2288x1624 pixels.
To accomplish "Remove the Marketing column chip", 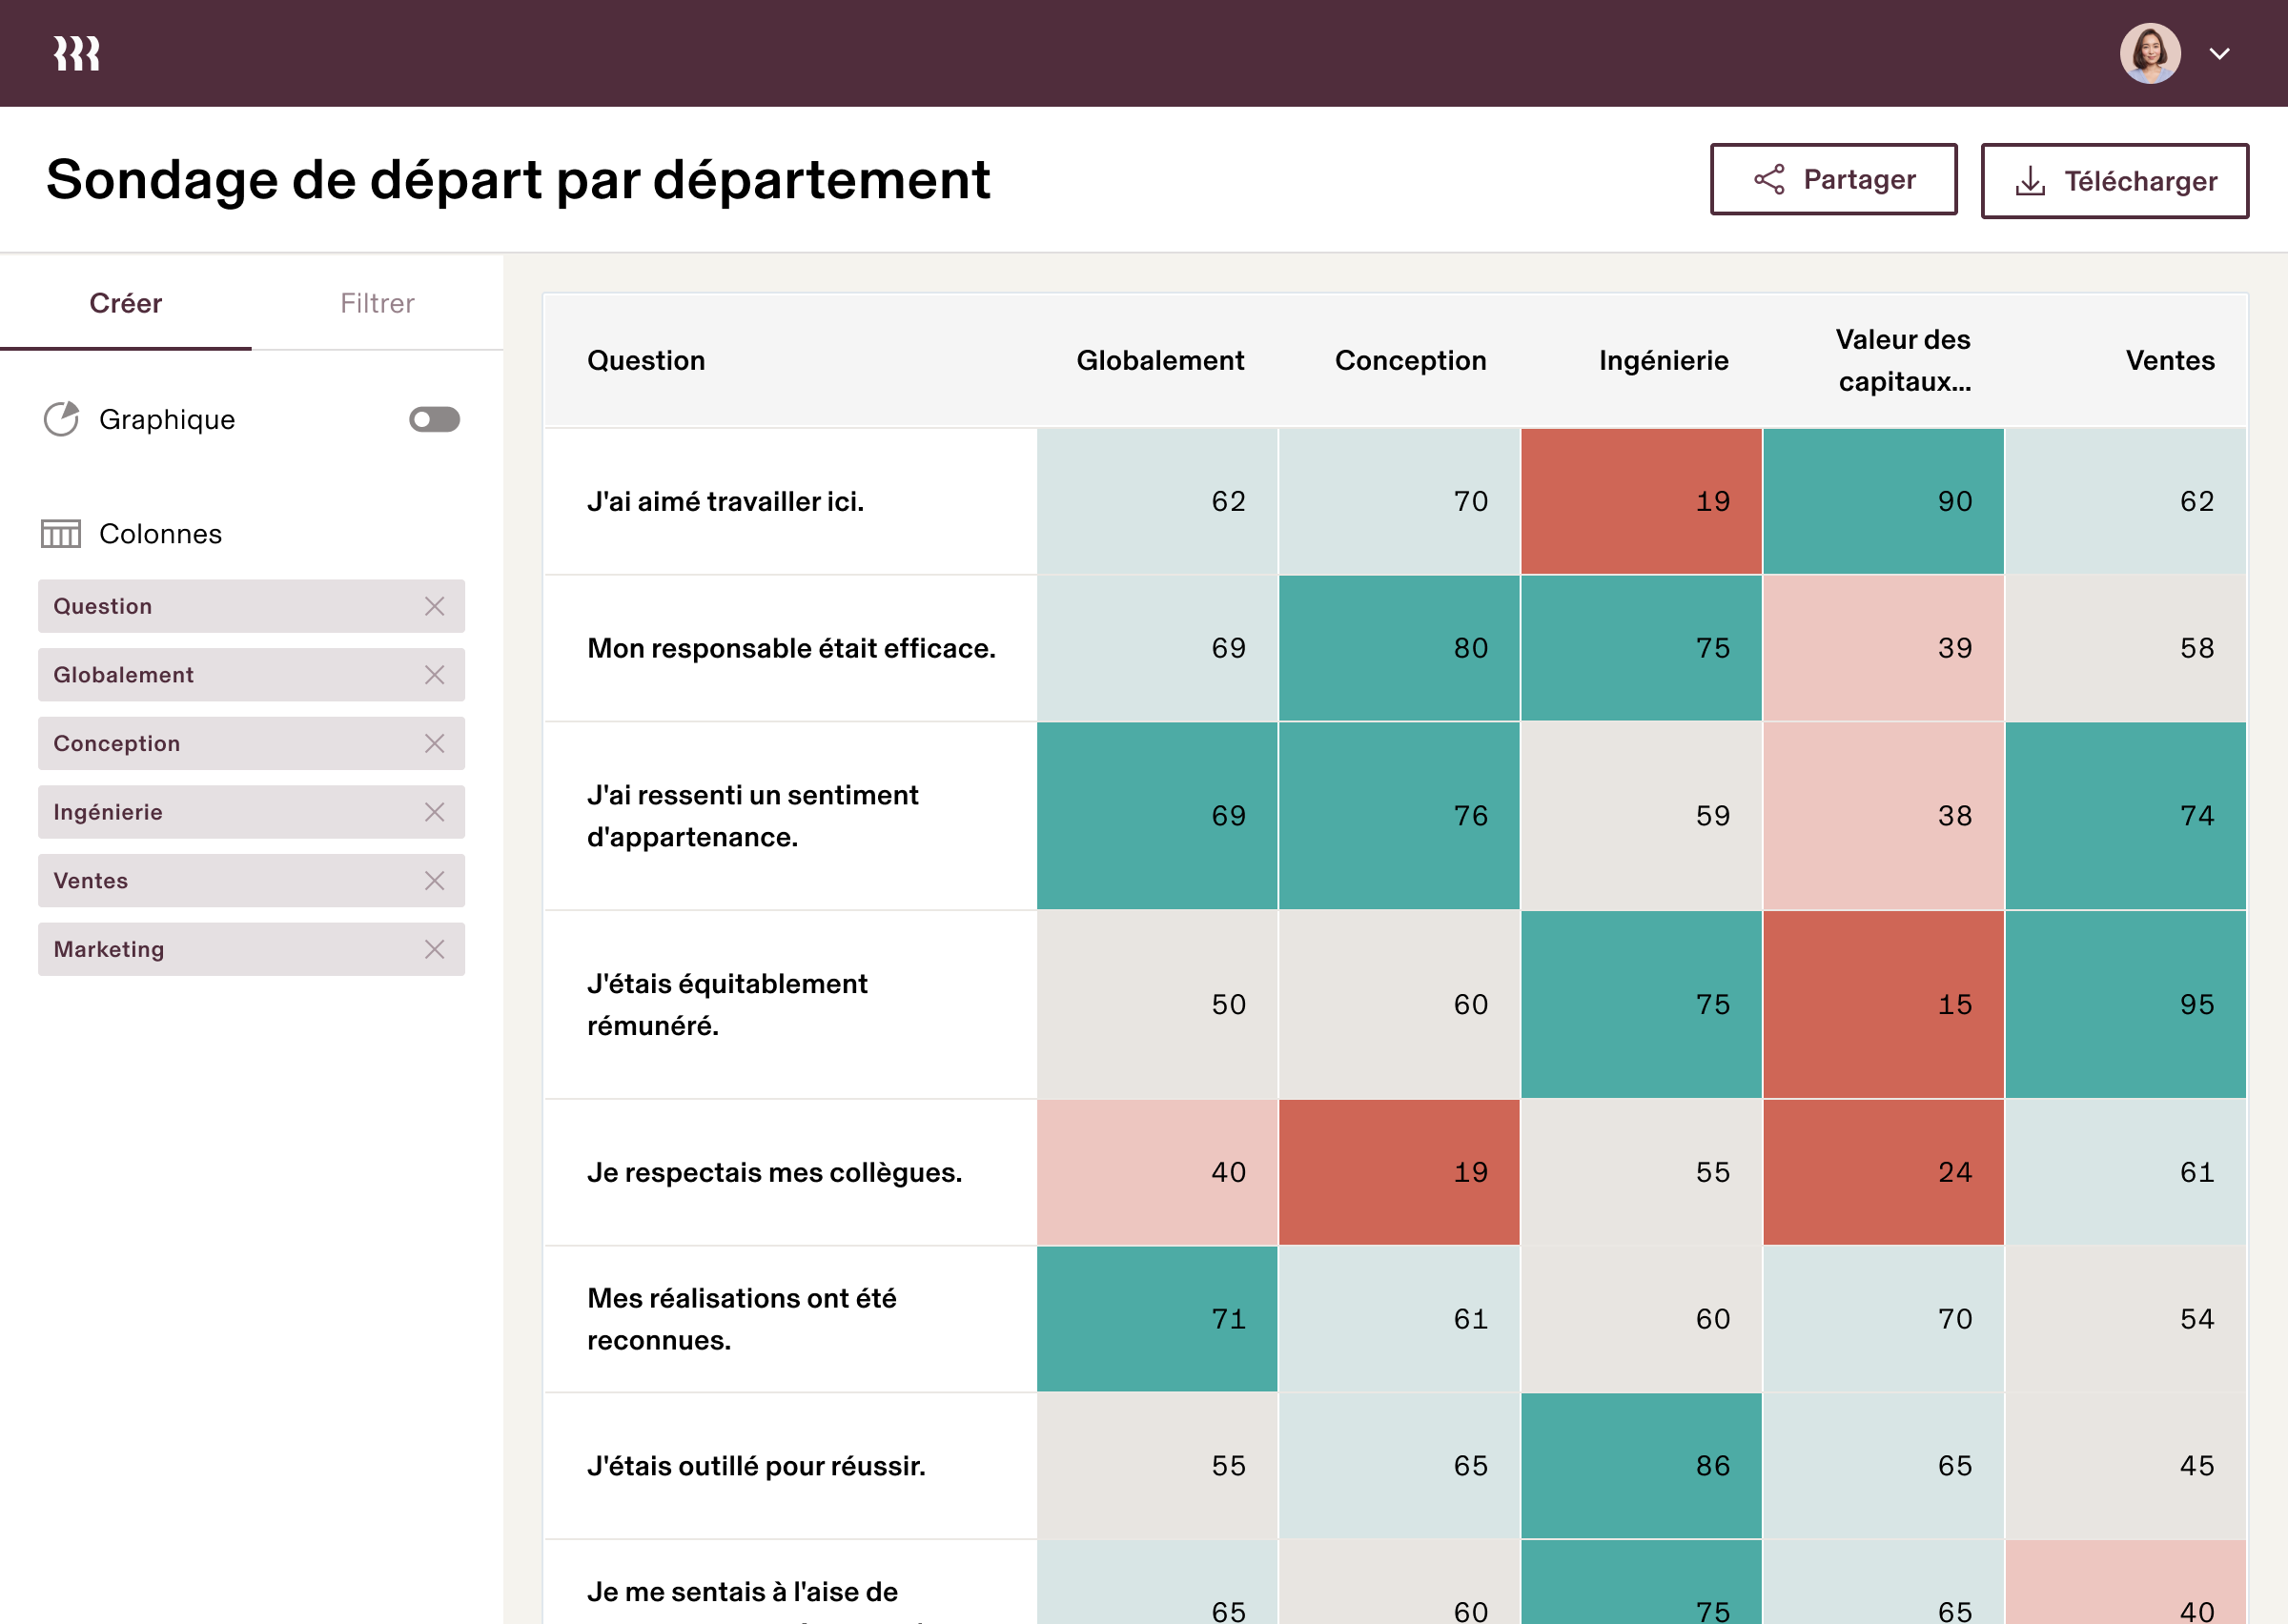I will tap(434, 949).
